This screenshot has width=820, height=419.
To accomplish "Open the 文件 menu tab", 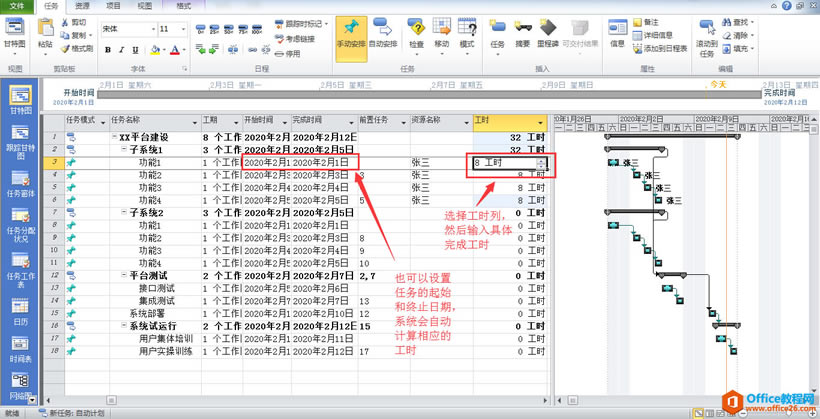I will 18,6.
